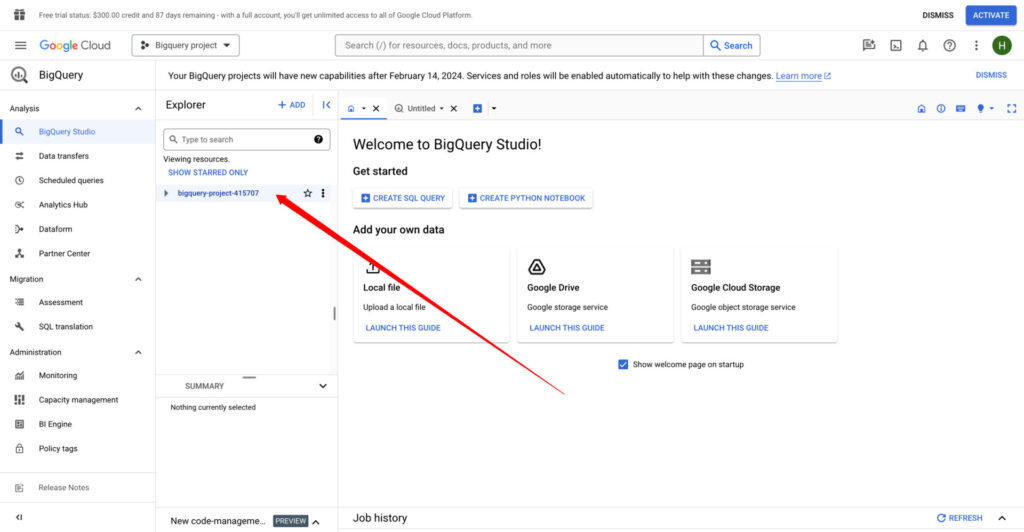Star the bigquery-project-415707 project
This screenshot has height=532, width=1024.
pos(308,193)
